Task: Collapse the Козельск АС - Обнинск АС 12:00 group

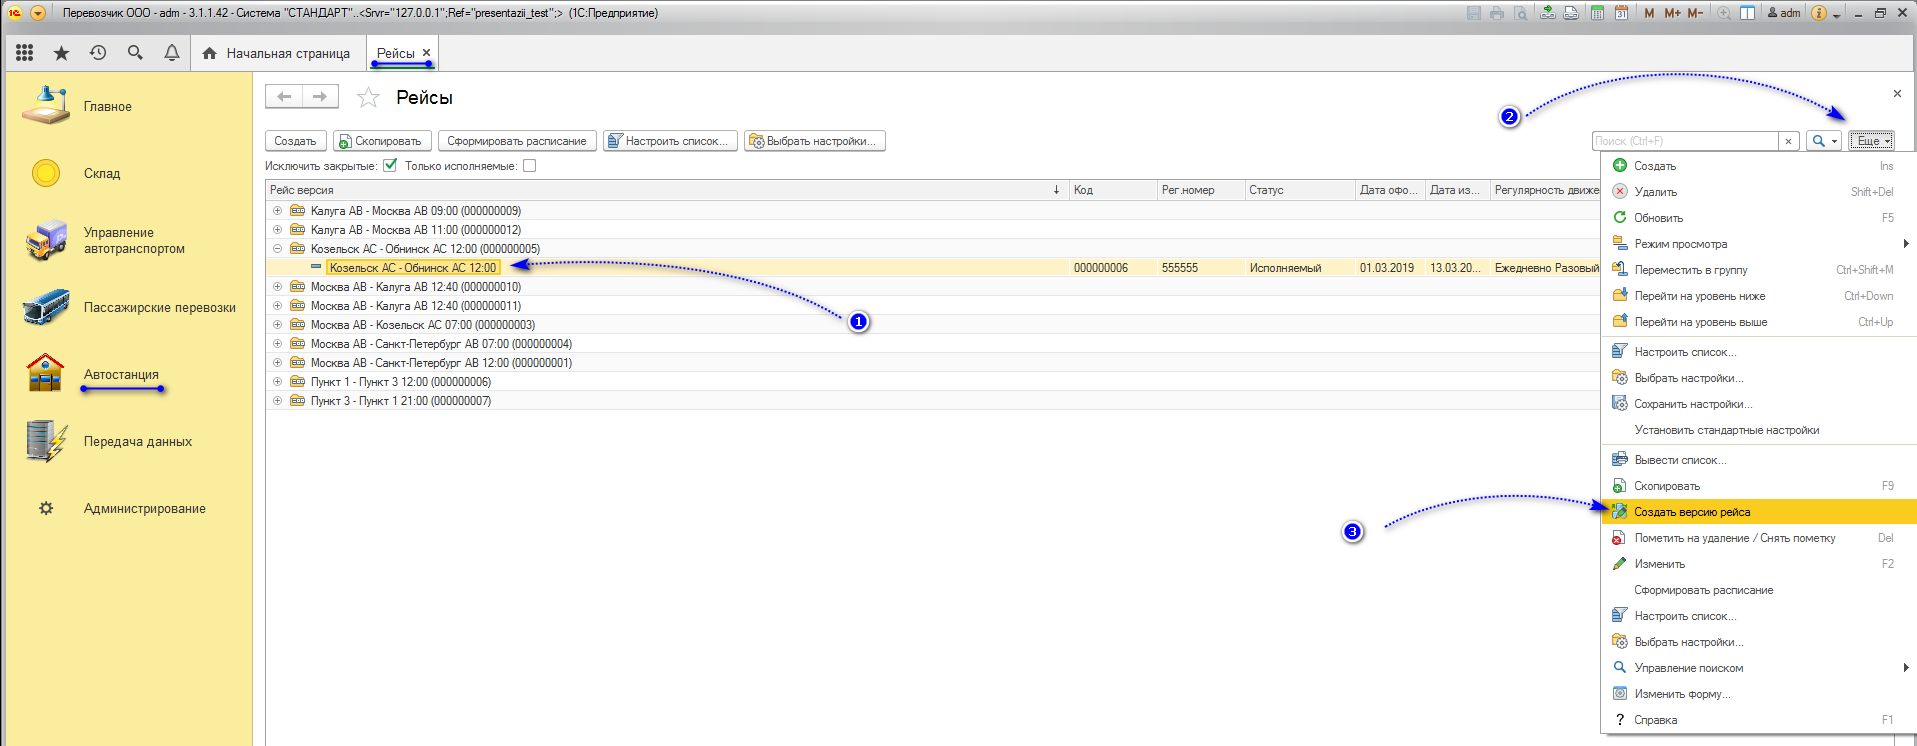Action: (x=278, y=249)
